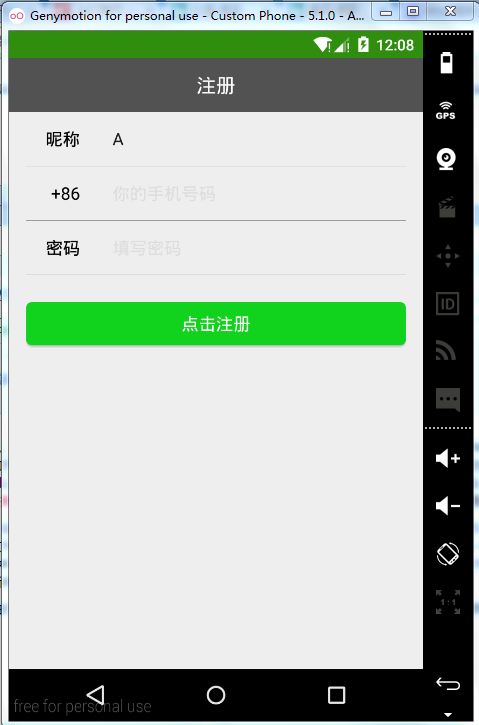Open the identifiers ID widget

point(447,304)
